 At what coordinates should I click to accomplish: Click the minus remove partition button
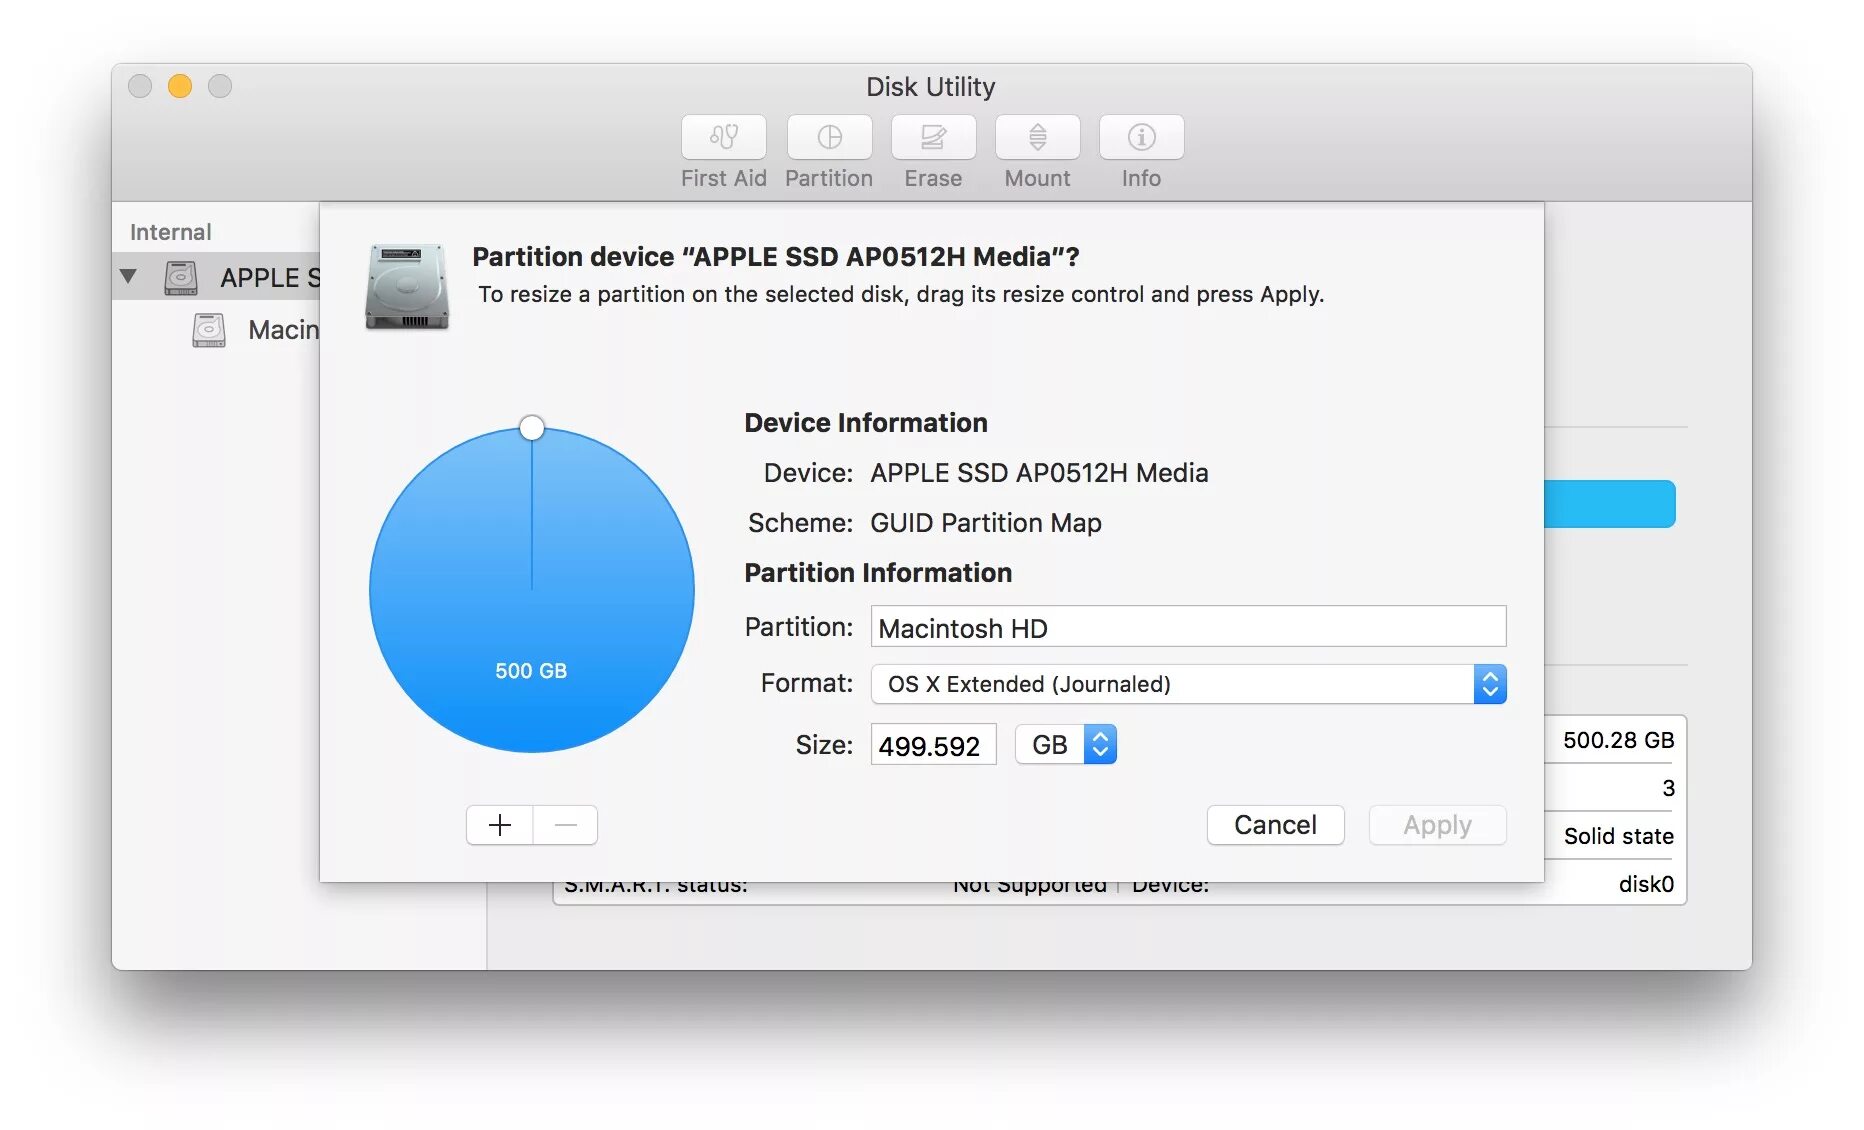(x=565, y=825)
